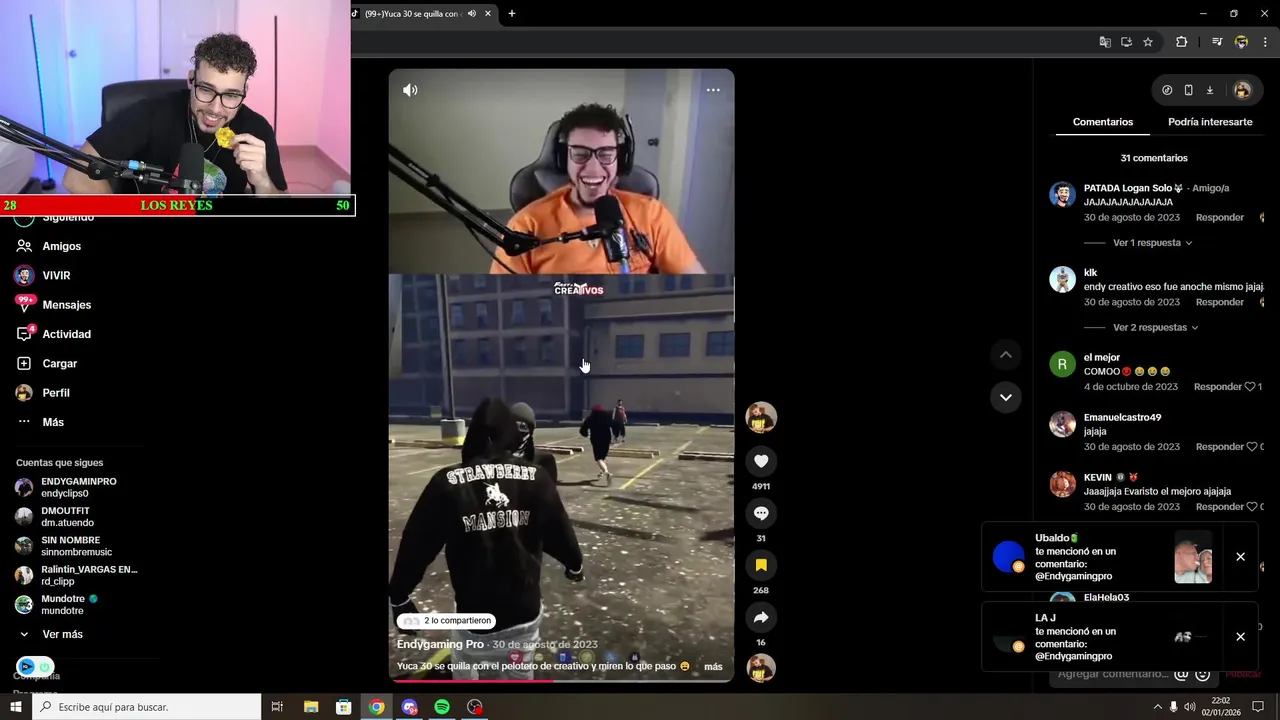Like el mejor's comment
This screenshot has height=720, width=1280.
[x=1250, y=387]
